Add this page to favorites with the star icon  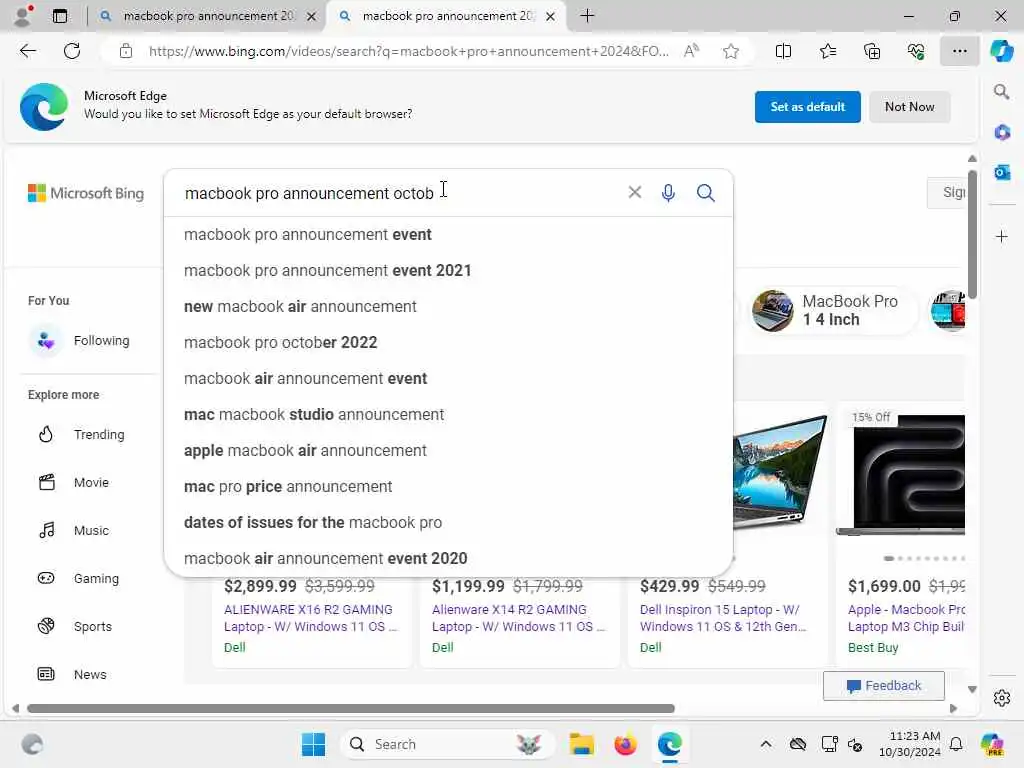731,51
